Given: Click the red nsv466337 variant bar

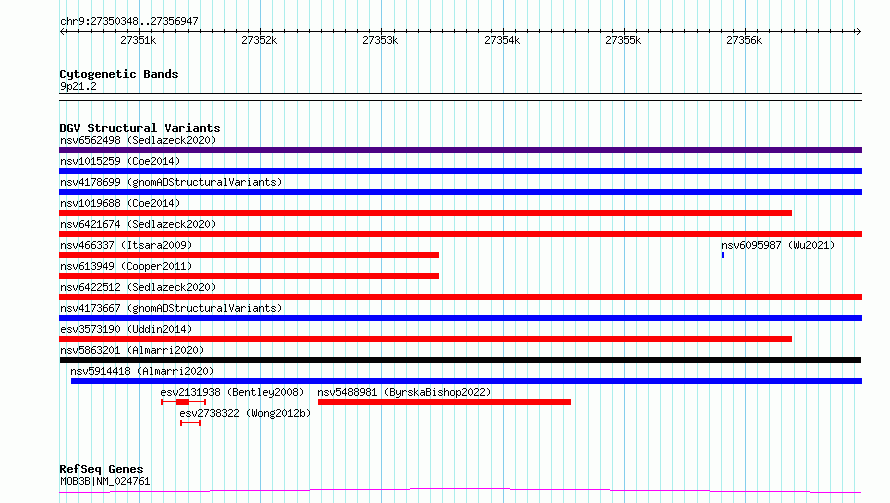Looking at the screenshot, I should pos(249,255).
